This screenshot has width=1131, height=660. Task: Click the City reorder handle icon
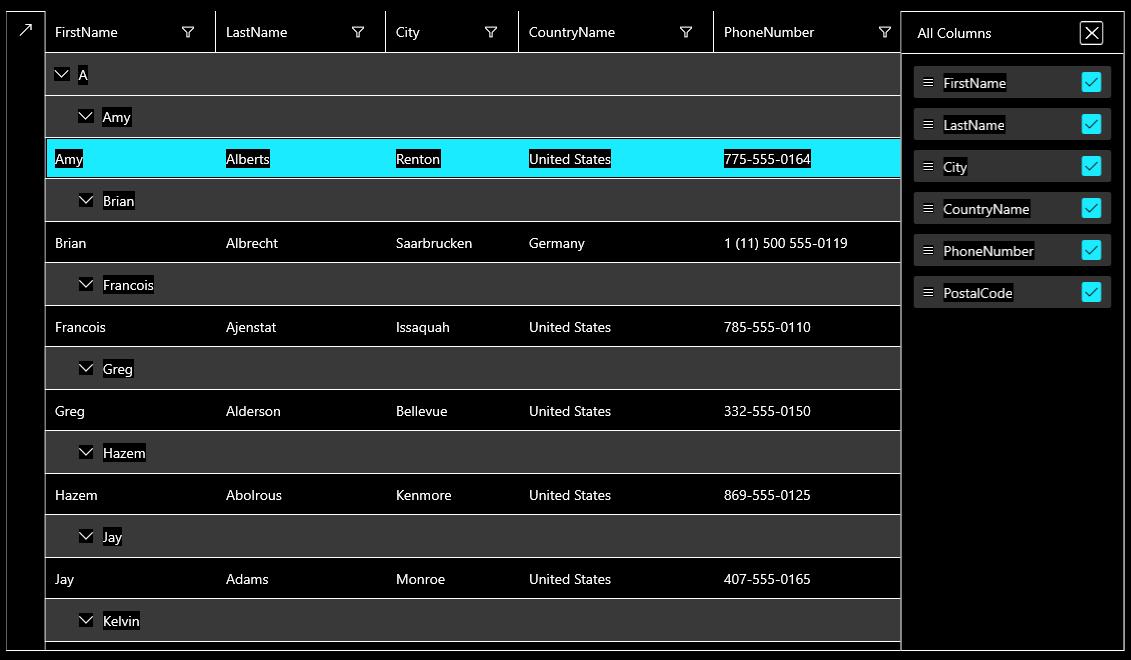(928, 167)
